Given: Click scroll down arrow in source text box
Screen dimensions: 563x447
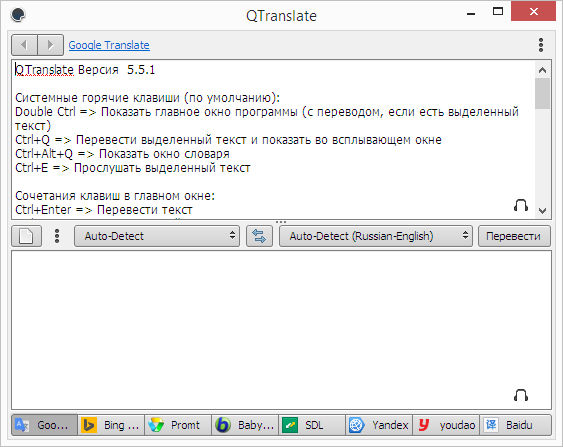Looking at the screenshot, I should click(x=543, y=210).
